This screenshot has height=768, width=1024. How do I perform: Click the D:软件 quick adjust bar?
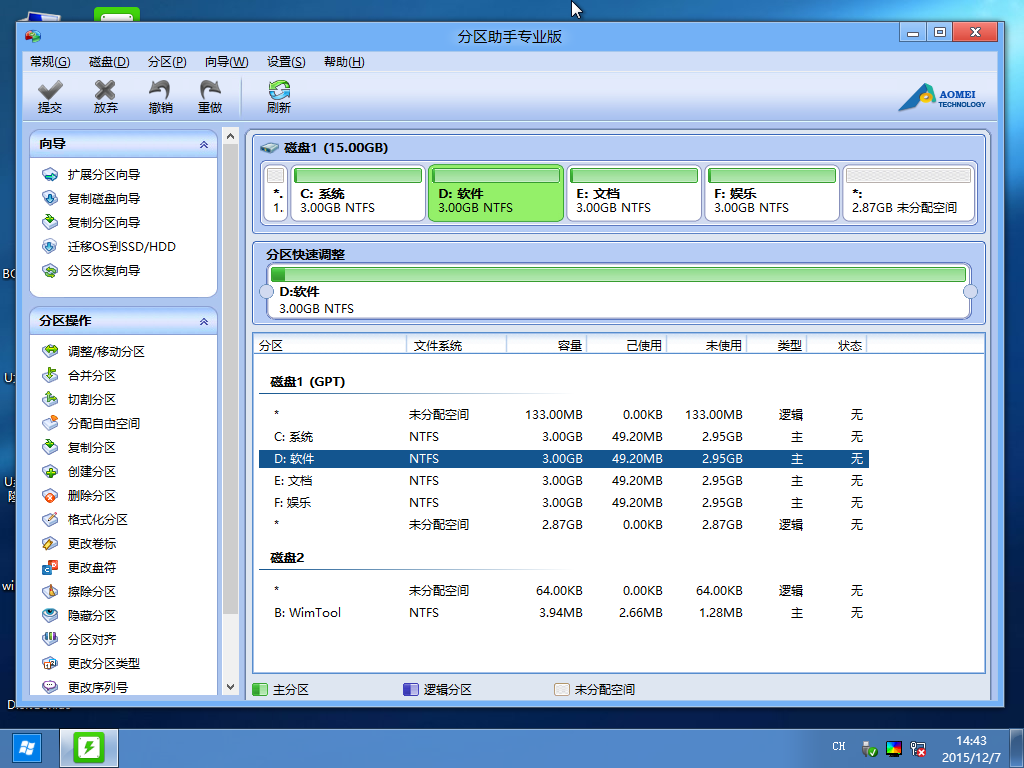pyautogui.click(x=618, y=291)
